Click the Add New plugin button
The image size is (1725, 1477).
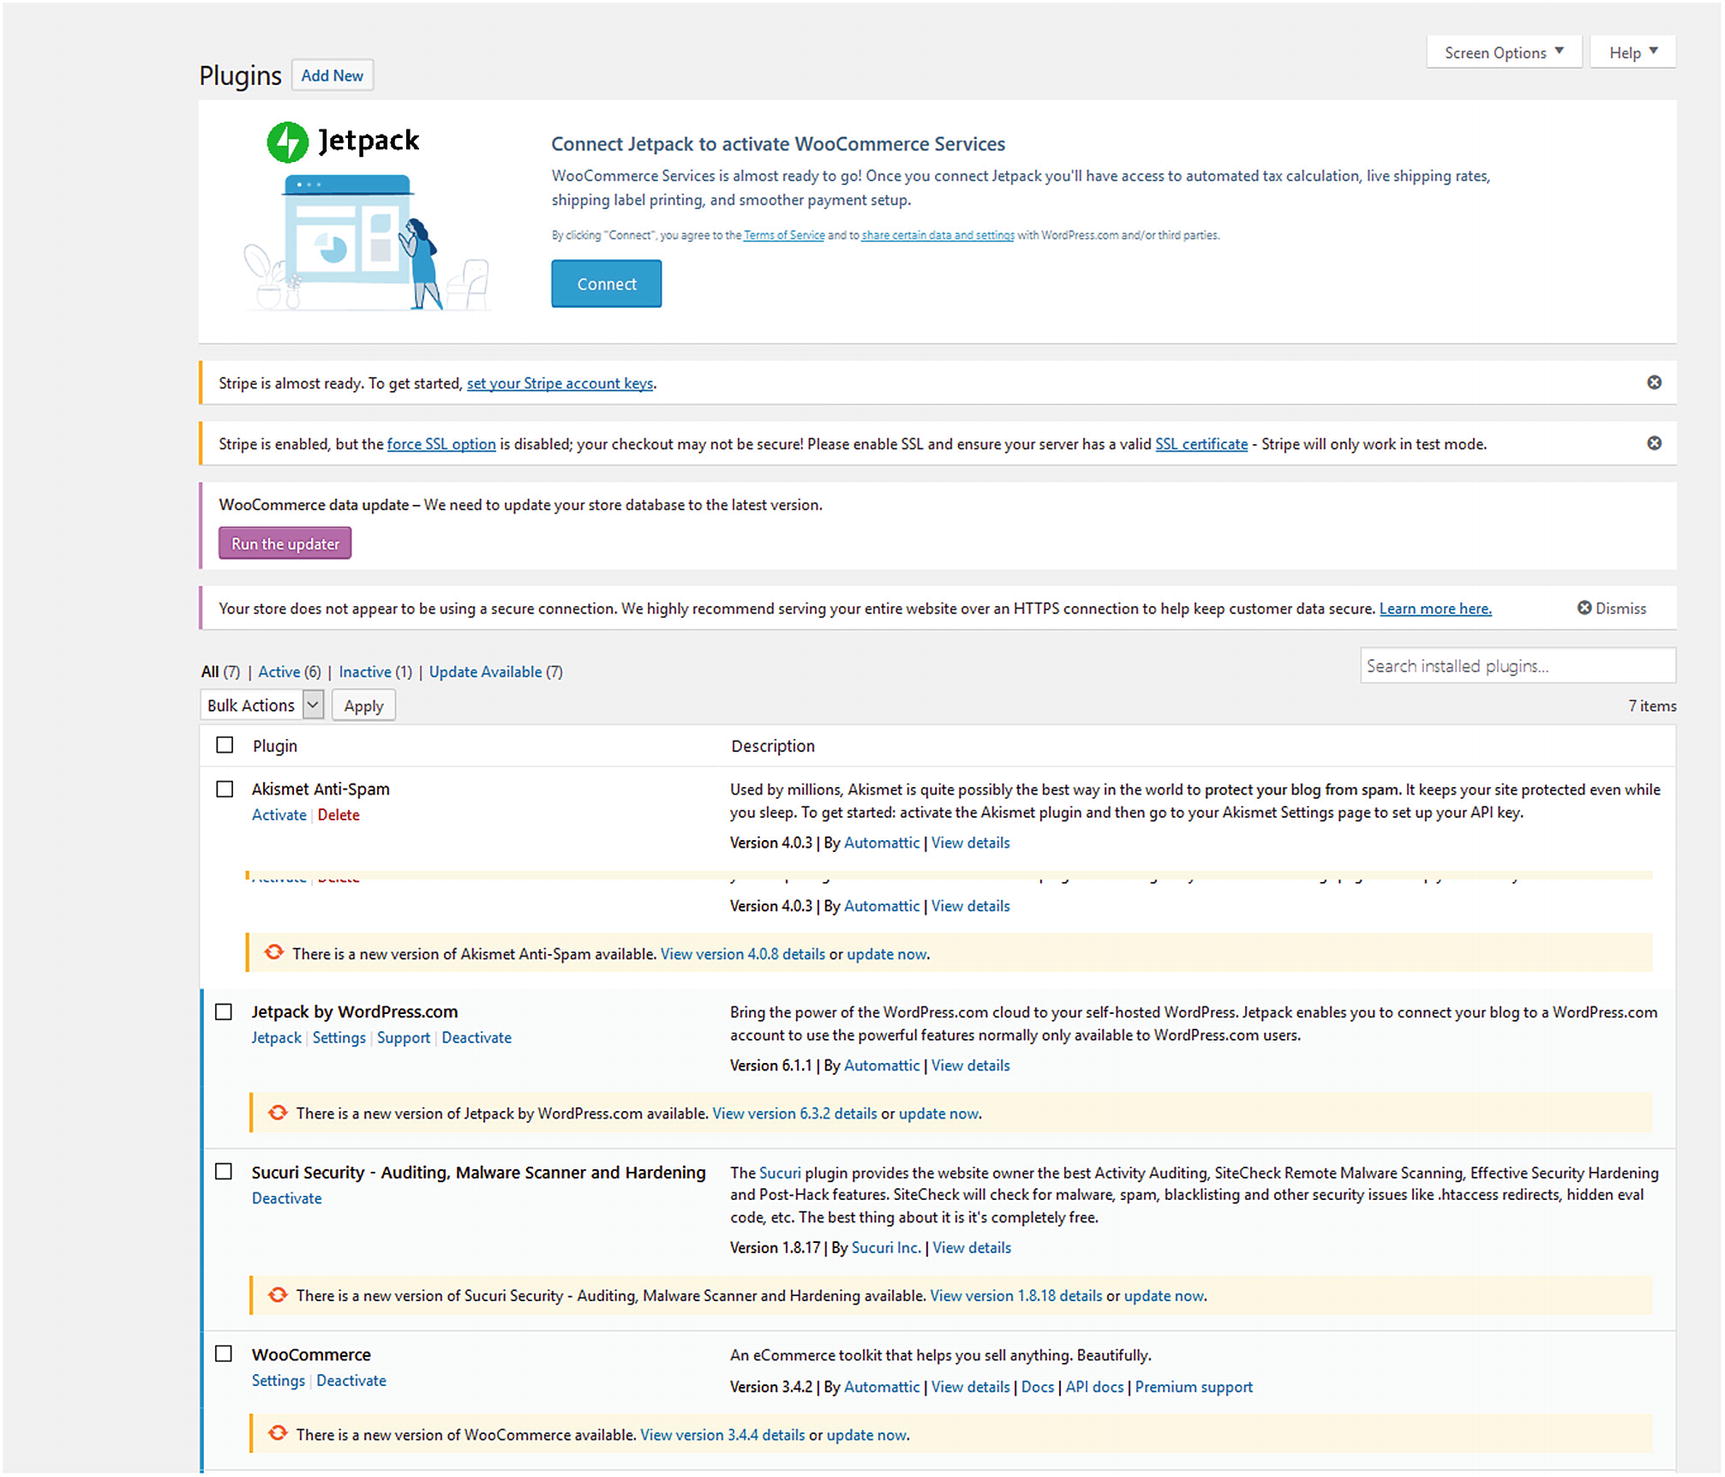pos(332,76)
